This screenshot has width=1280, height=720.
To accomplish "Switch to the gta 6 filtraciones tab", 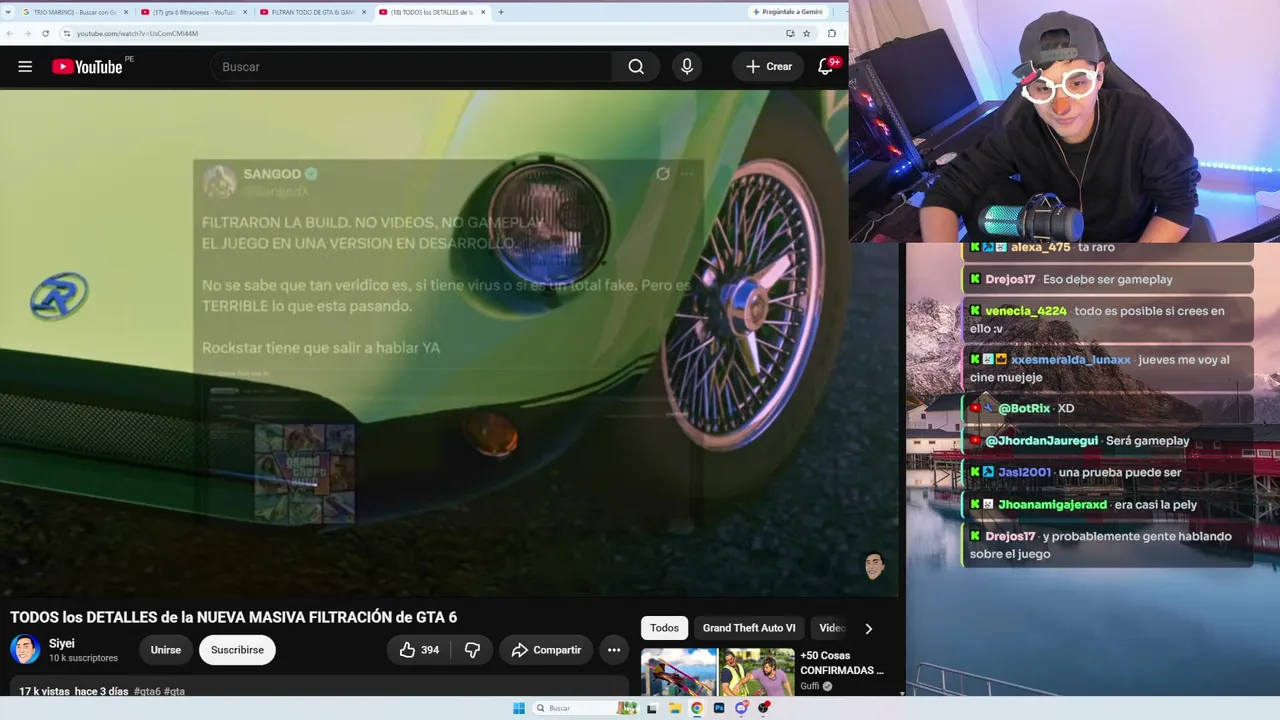I will (x=194, y=12).
